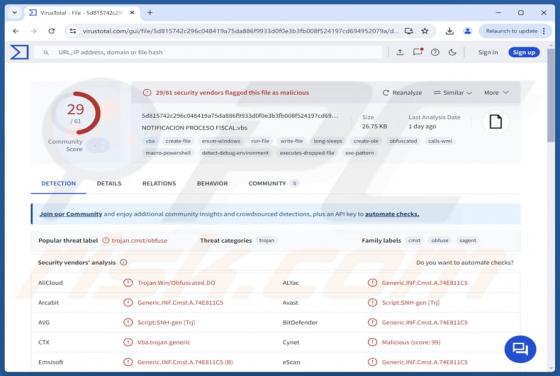Switch to the DETECTION tab
Screen dimensions: 560x376
pyautogui.click(x=59, y=184)
